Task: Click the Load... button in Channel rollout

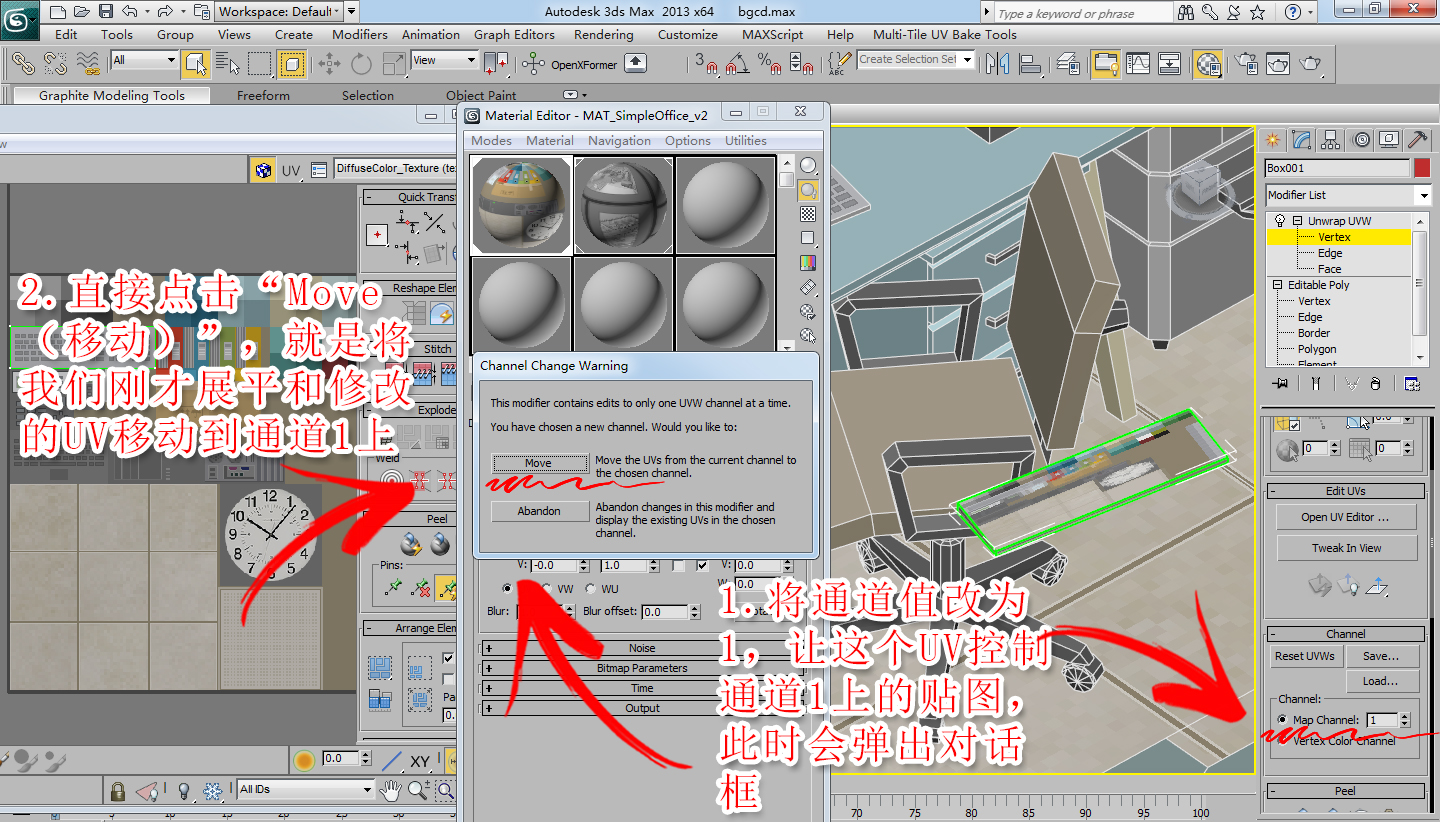Action: coord(1380,681)
